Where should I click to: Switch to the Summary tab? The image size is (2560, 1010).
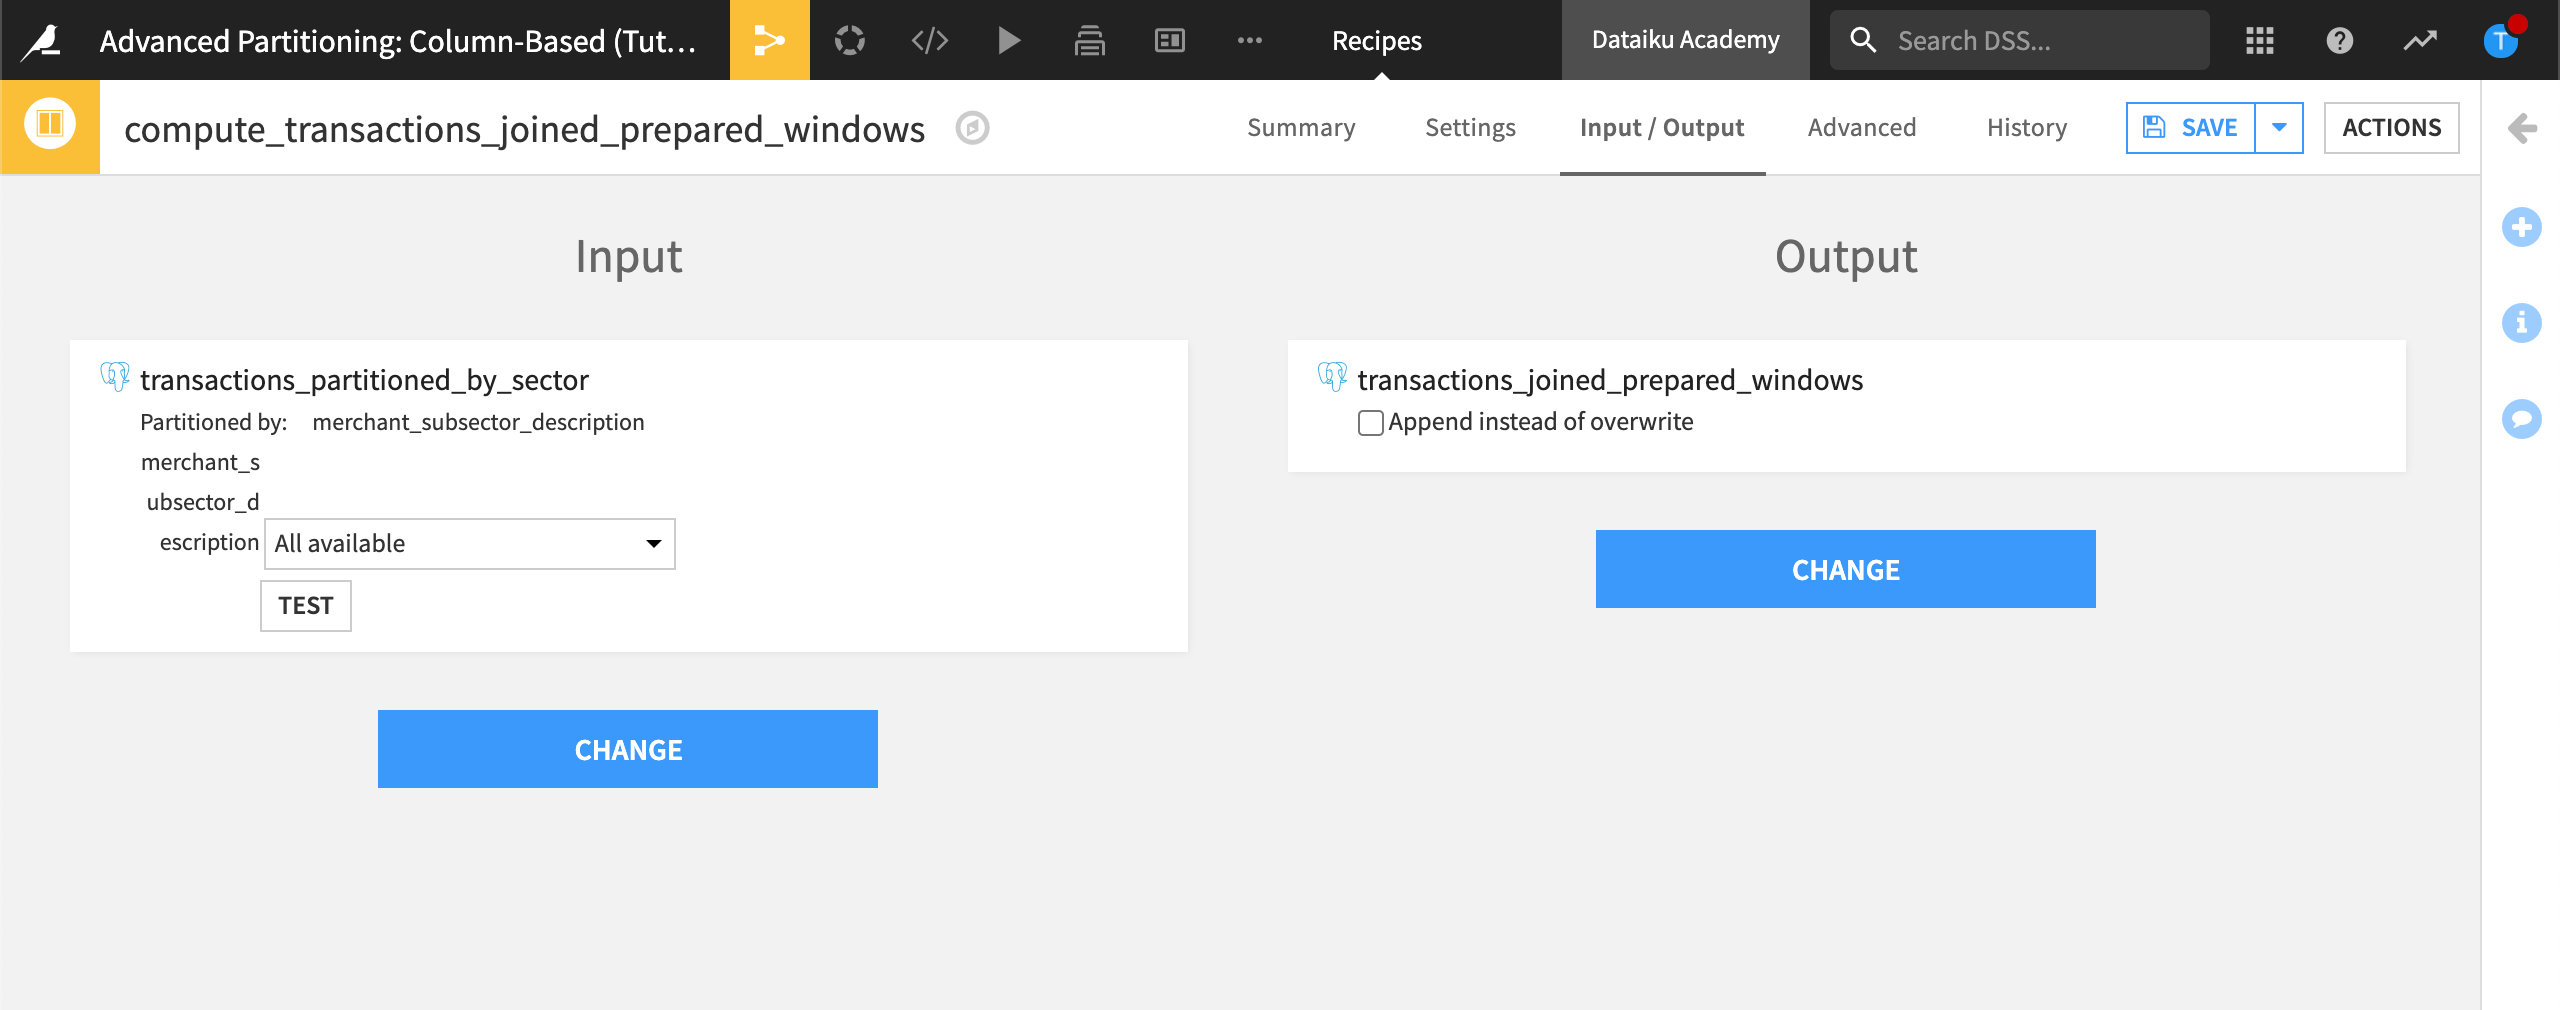pos(1300,127)
